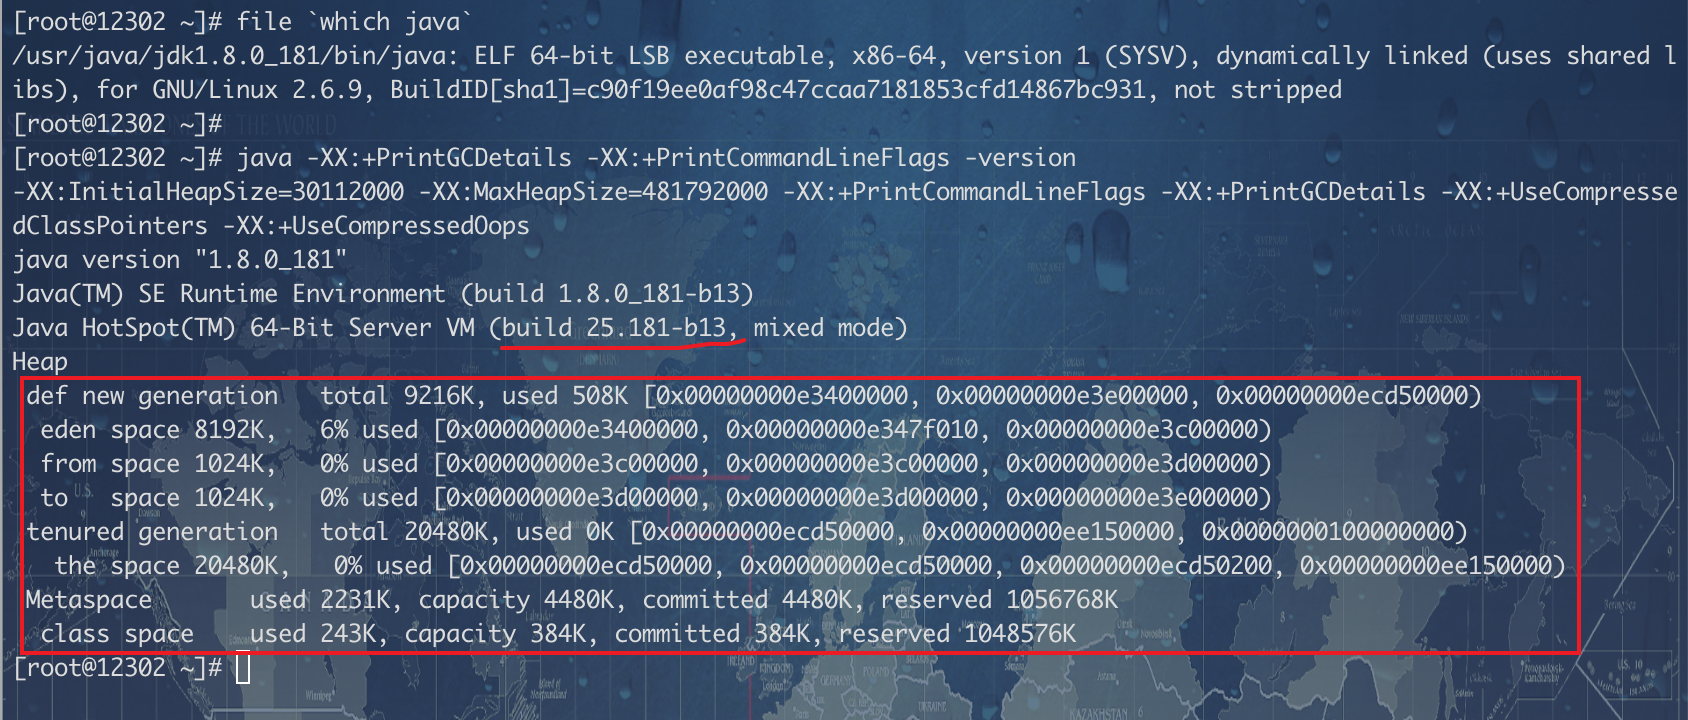Click the "tenured generation" label

(x=152, y=532)
